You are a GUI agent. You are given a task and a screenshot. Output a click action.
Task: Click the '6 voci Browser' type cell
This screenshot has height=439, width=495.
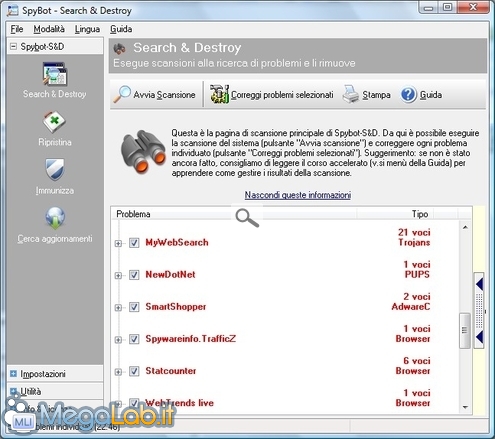pyautogui.click(x=413, y=366)
